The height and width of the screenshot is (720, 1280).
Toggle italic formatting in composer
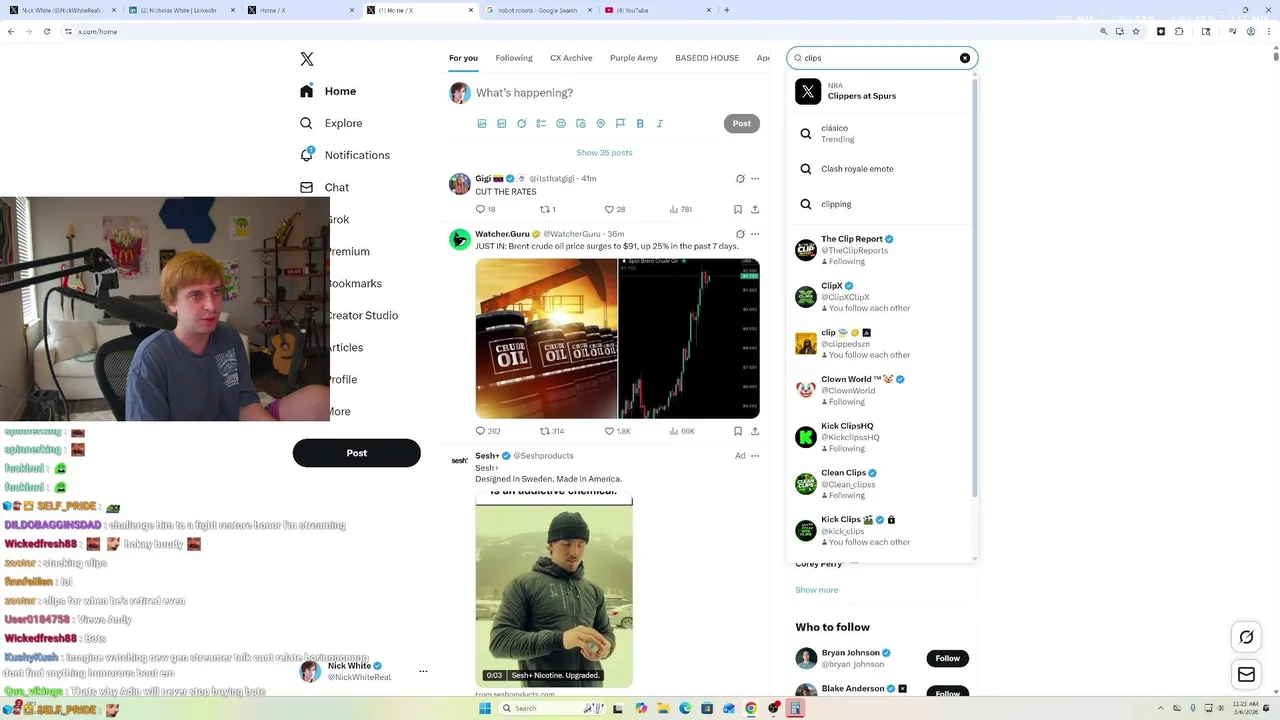click(x=660, y=124)
